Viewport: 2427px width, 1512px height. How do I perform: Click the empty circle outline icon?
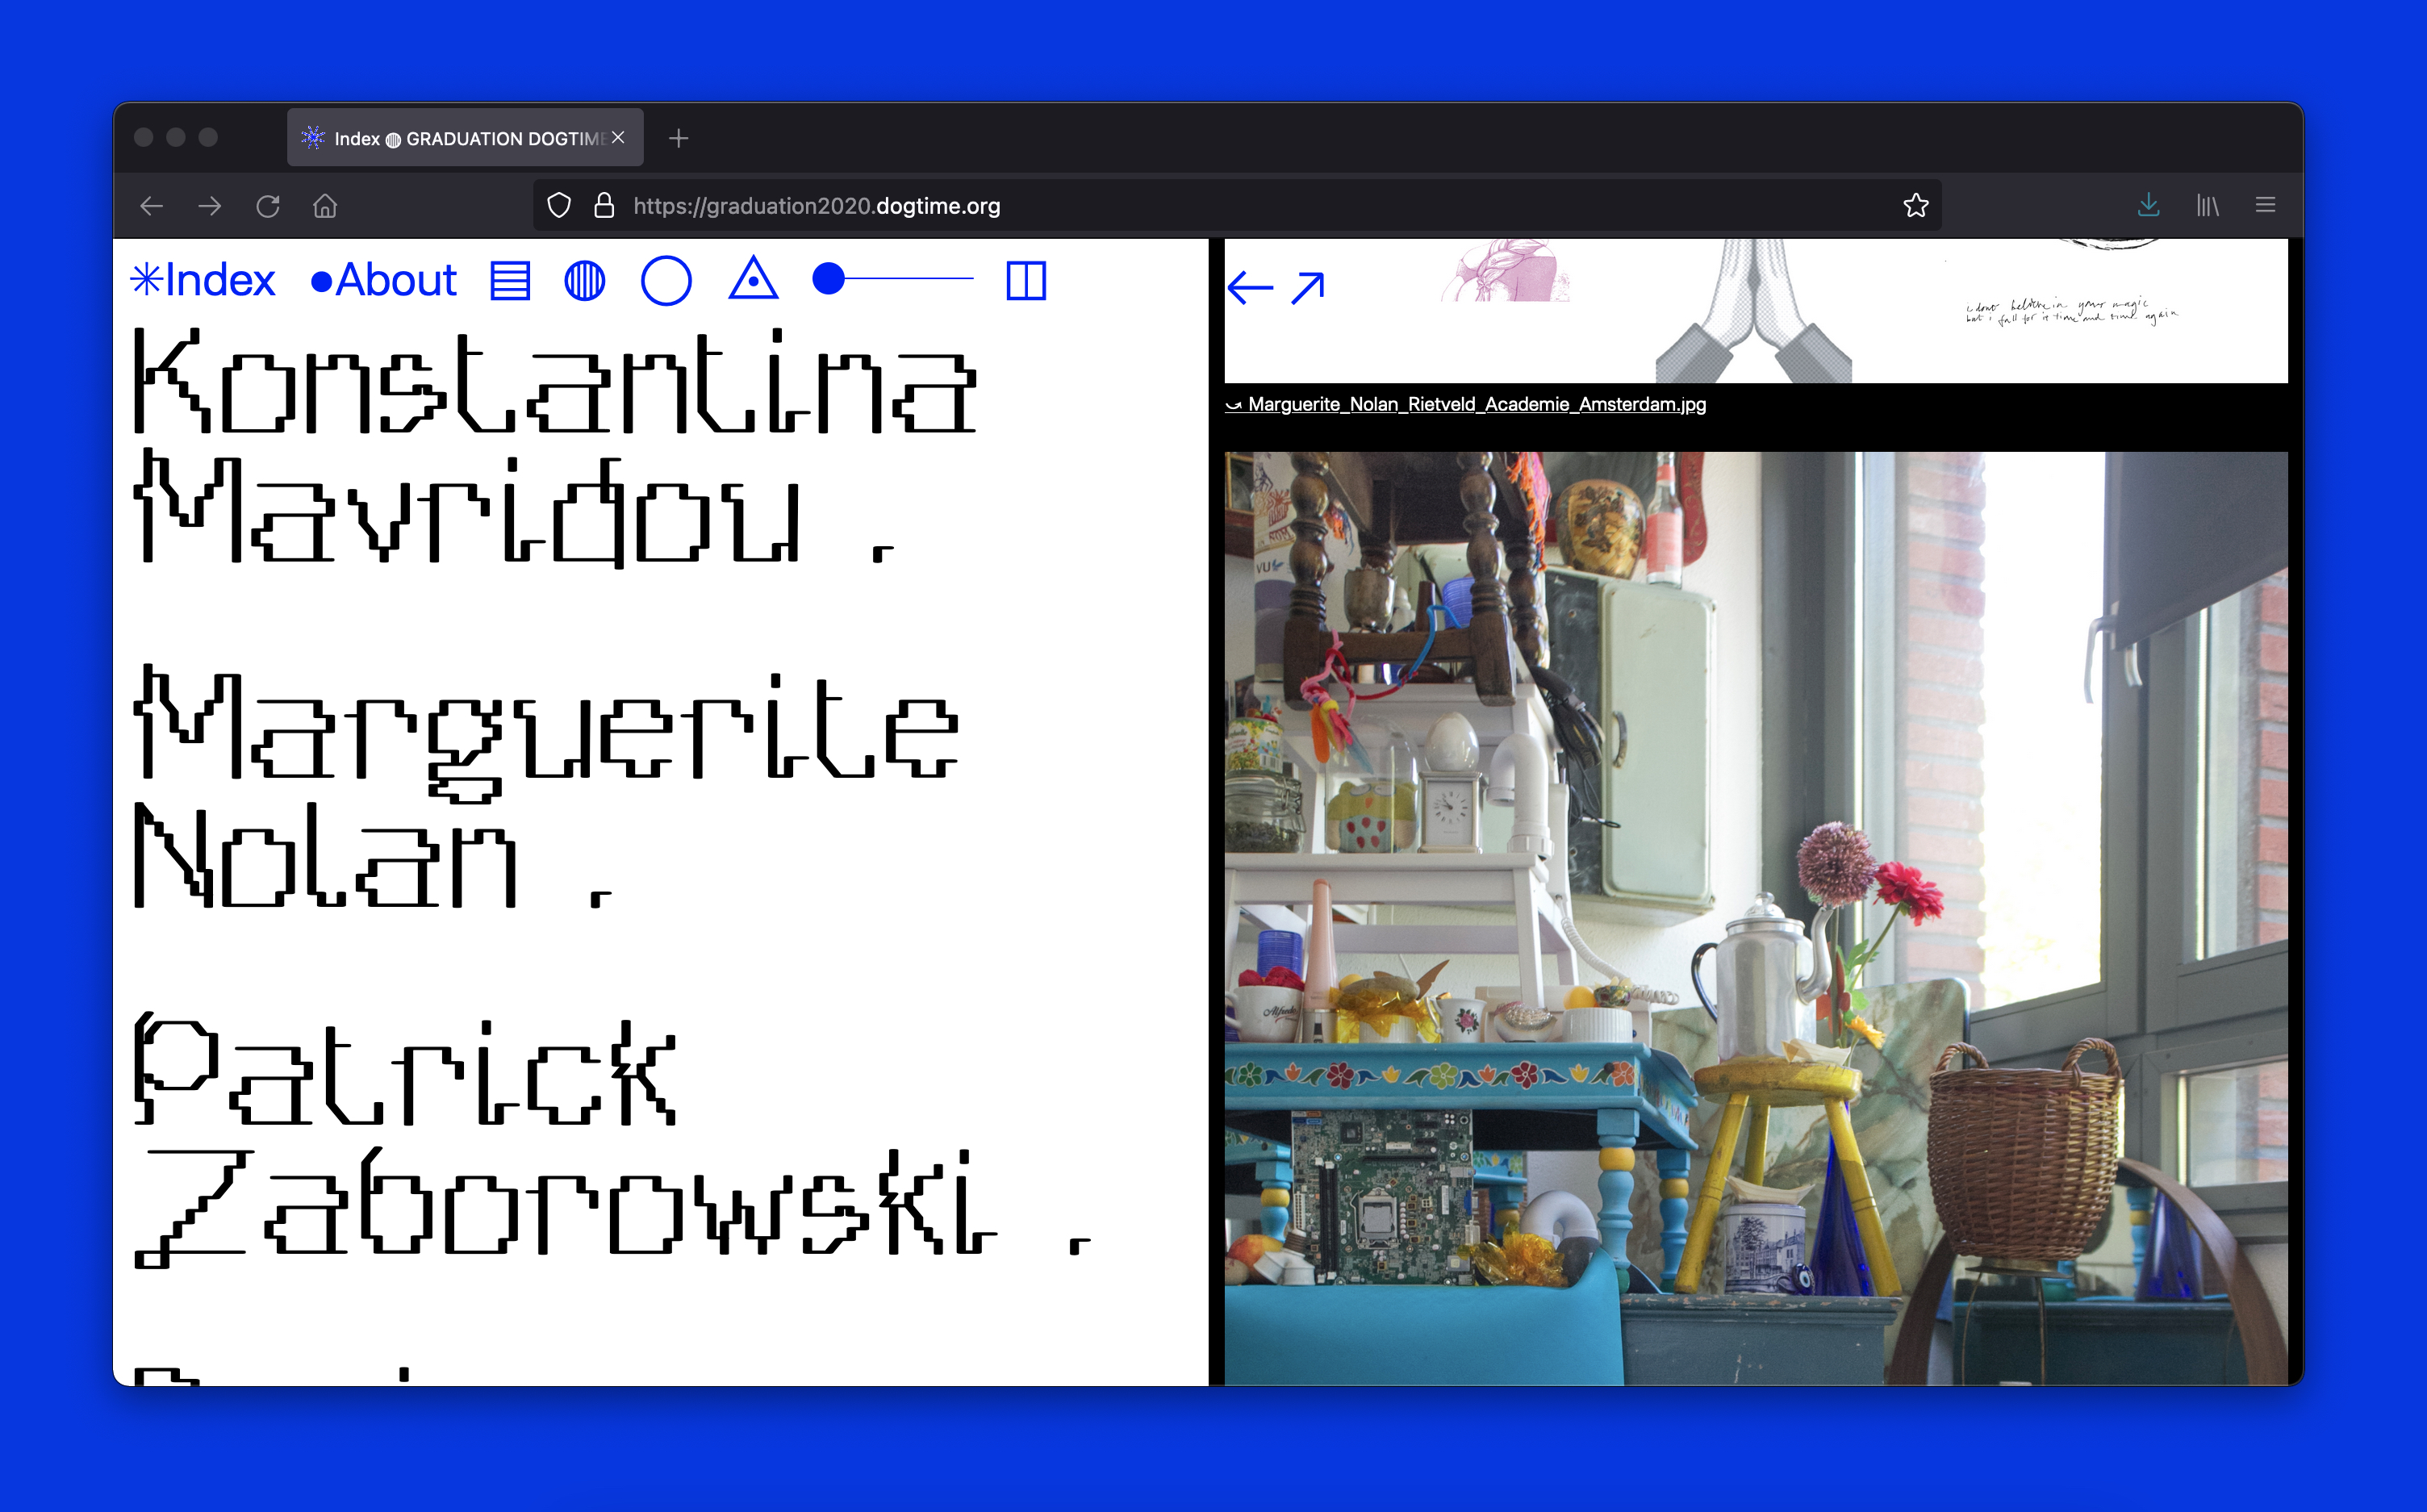[666, 281]
